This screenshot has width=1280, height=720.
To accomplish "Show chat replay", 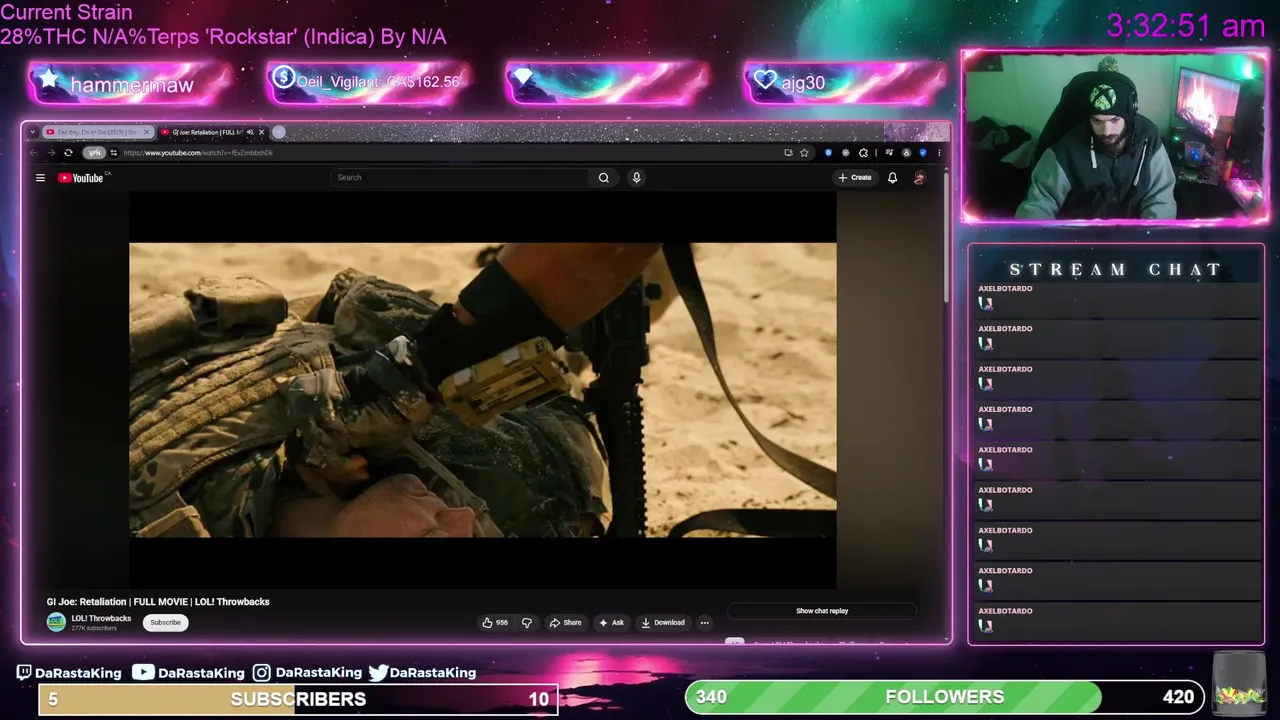I will [x=822, y=611].
